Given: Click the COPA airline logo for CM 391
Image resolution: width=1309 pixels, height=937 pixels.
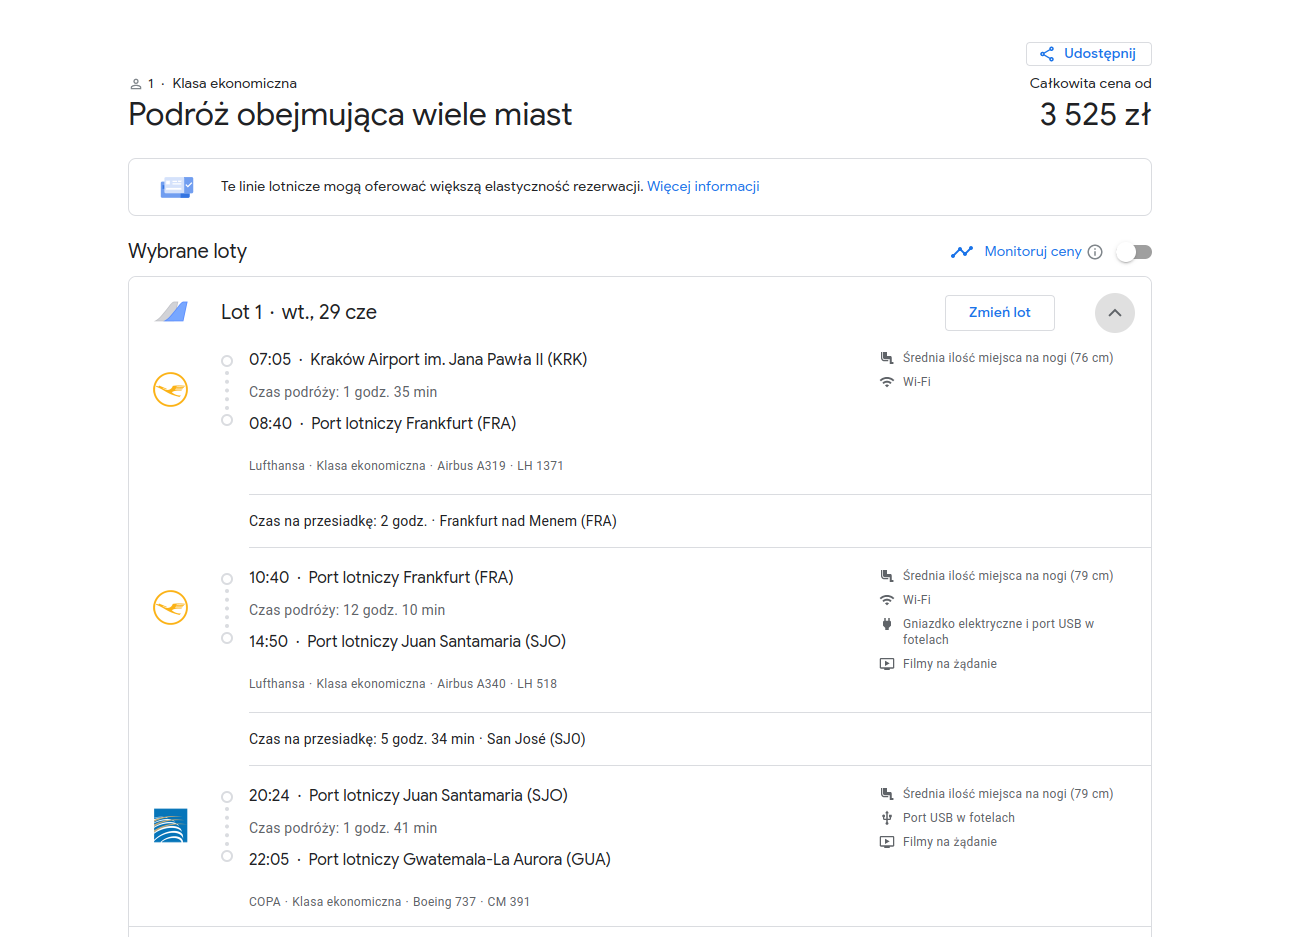Looking at the screenshot, I should pos(170,826).
